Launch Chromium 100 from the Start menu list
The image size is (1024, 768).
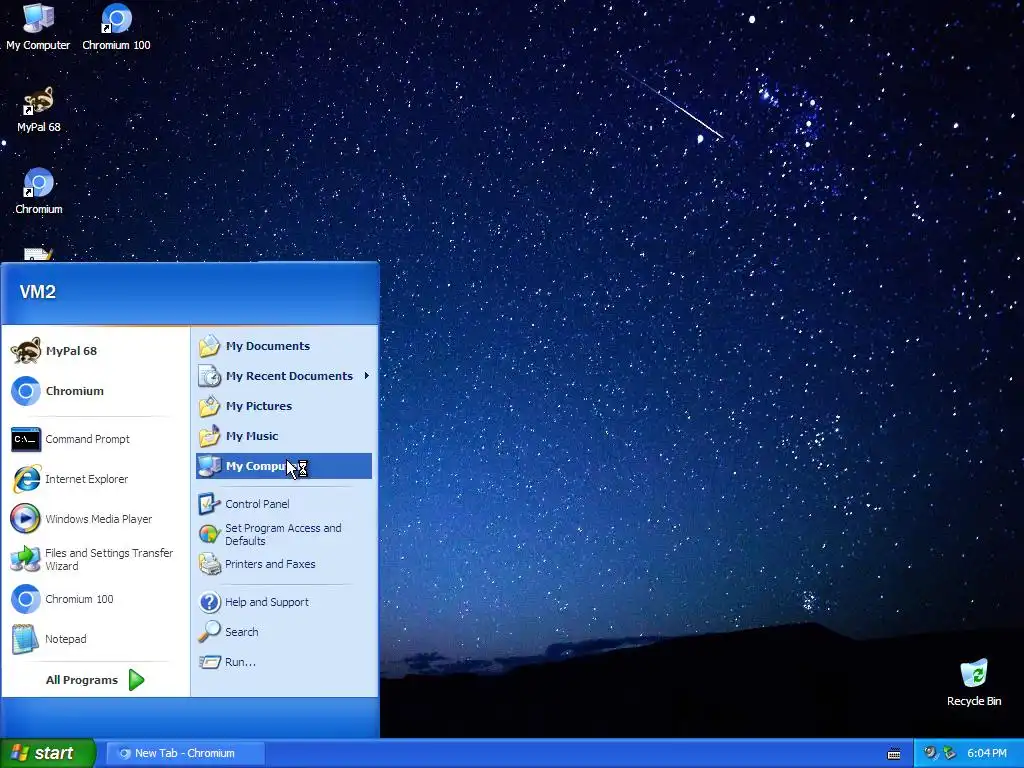95,599
